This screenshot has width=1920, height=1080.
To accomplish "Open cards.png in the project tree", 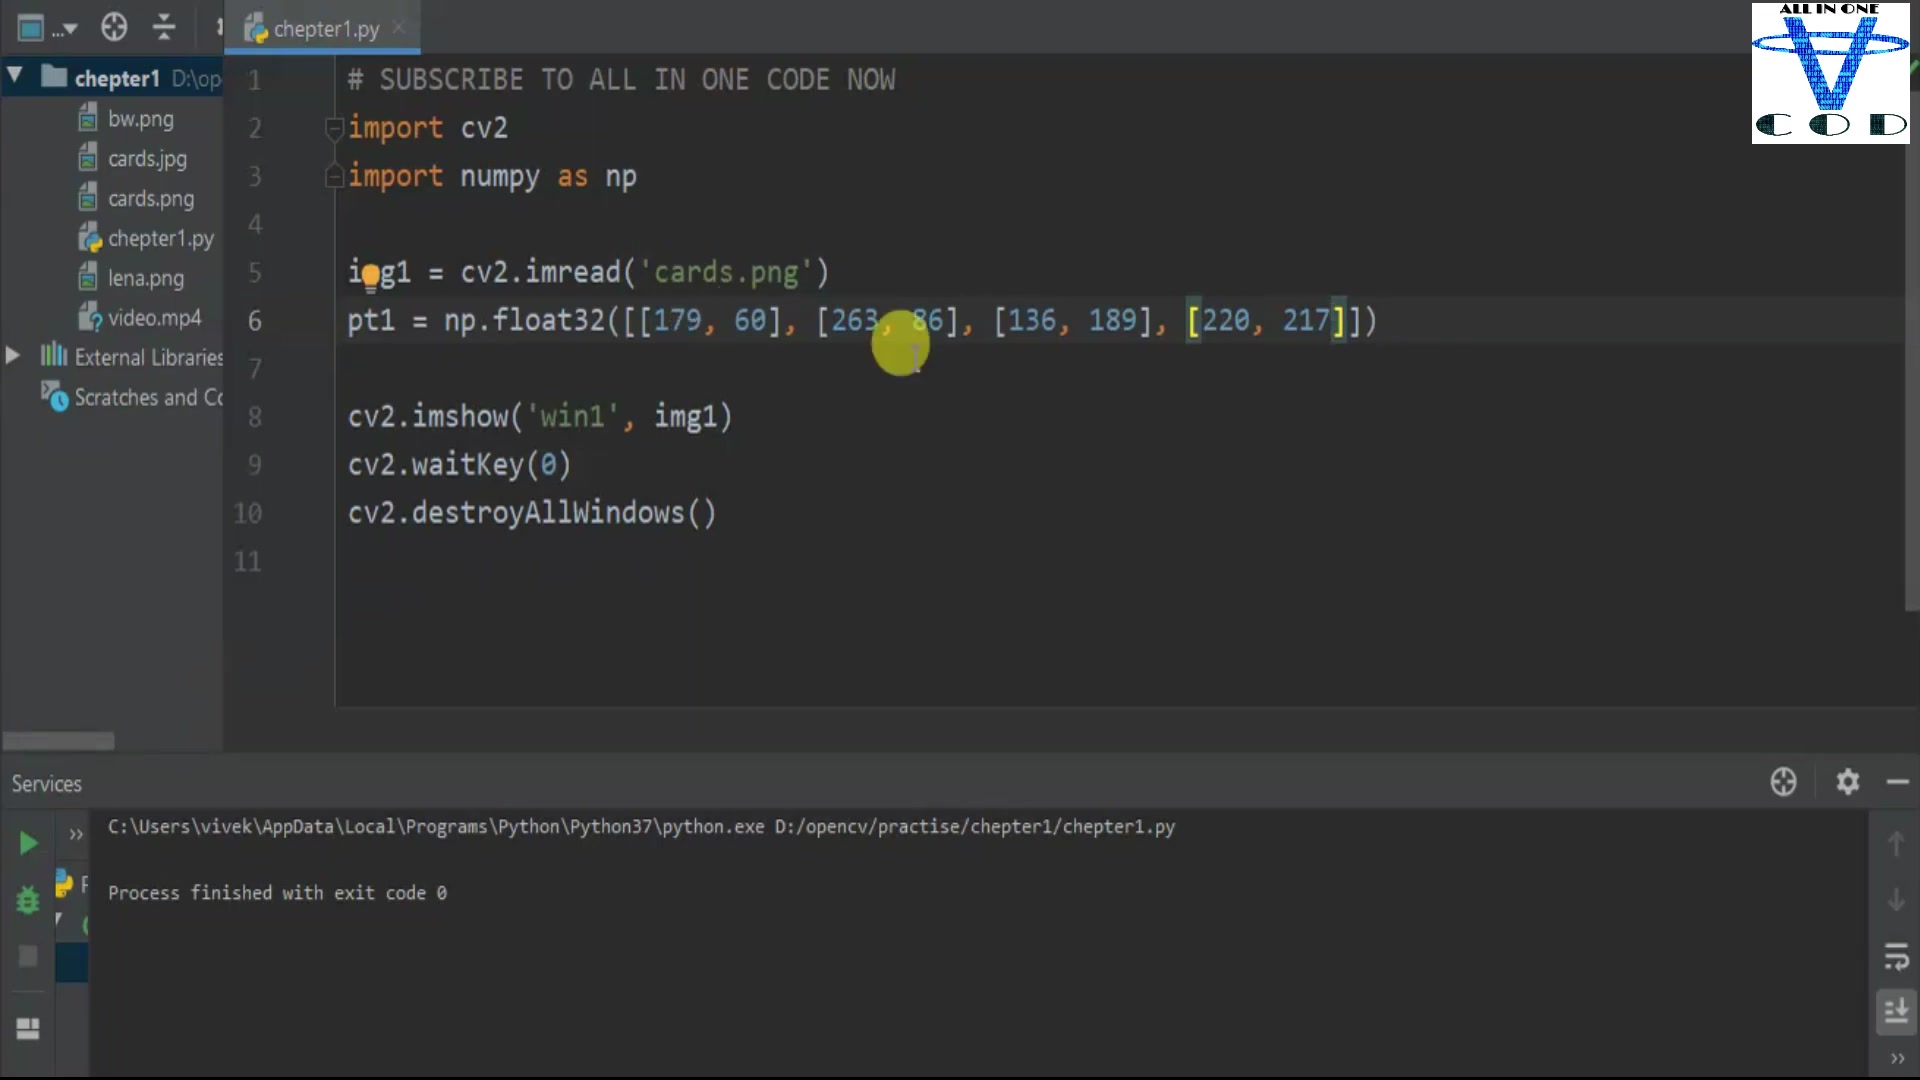I will coord(150,198).
